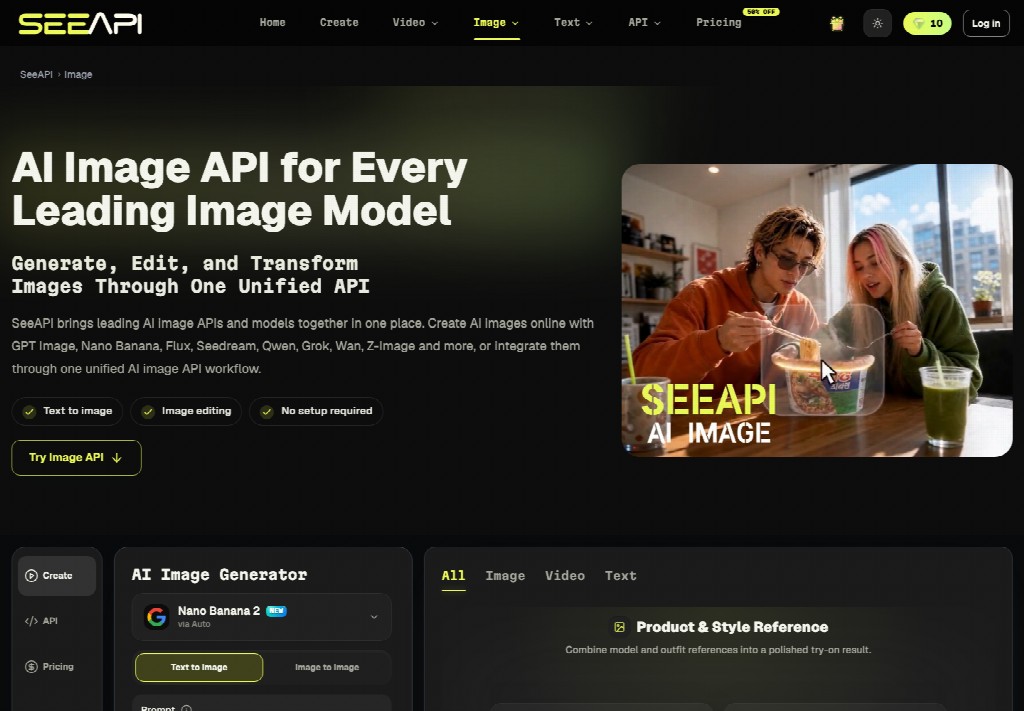1024x711 pixels.
Task: Click the SeeAPI logo
Action: tap(80, 24)
